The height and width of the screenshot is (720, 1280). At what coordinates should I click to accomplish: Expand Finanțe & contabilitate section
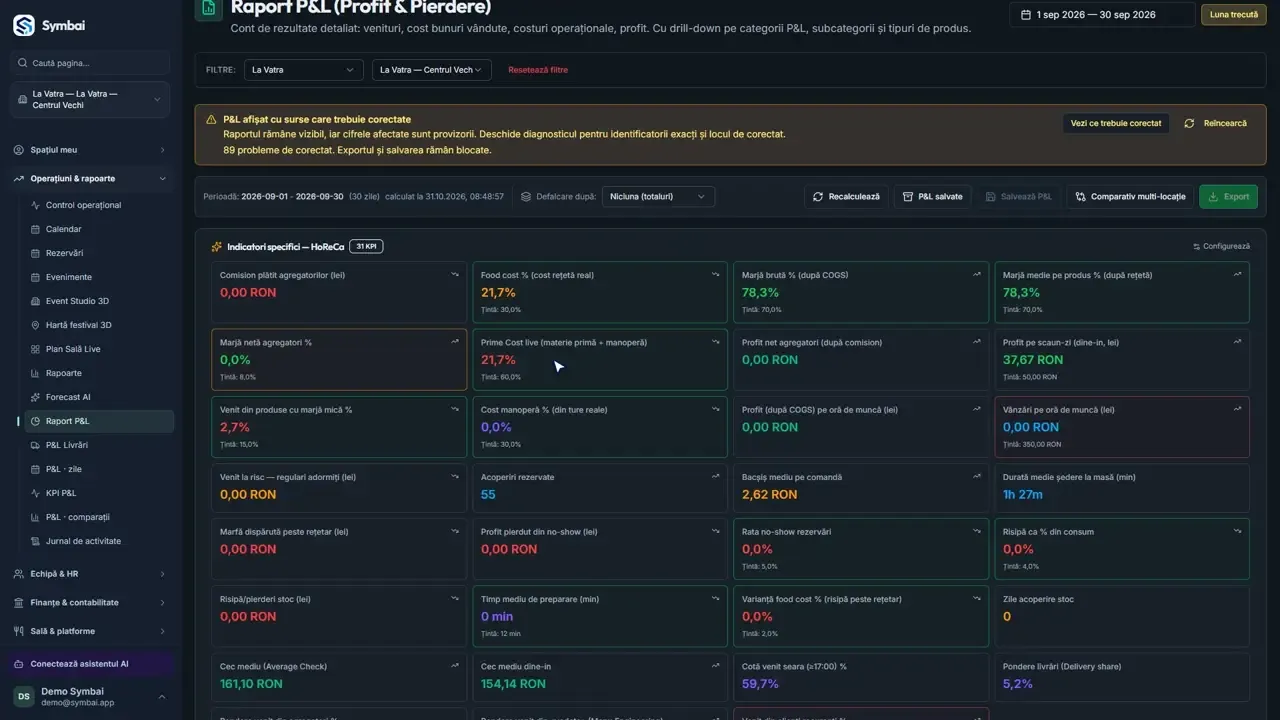90,603
